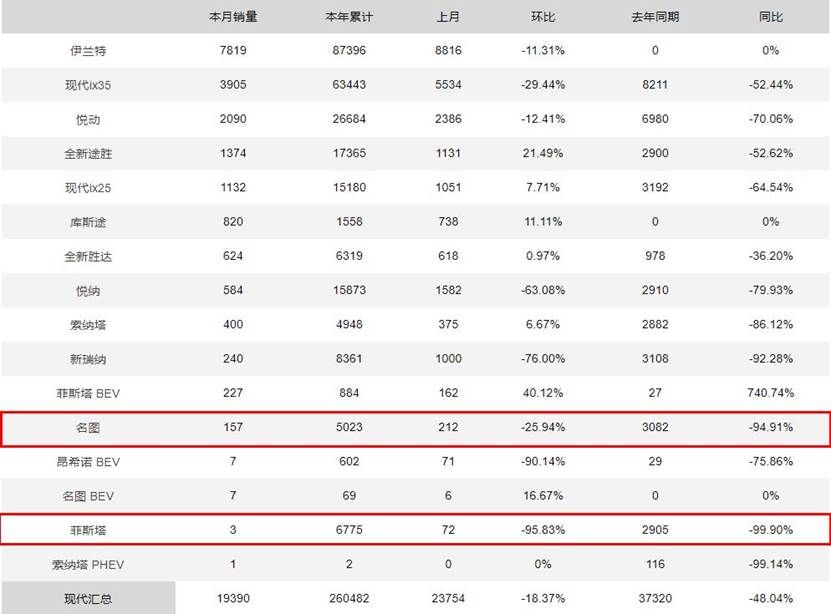This screenshot has height=614, width=831.
Task: Select the 现代ix35 row label
Action: pyautogui.click(x=88, y=85)
